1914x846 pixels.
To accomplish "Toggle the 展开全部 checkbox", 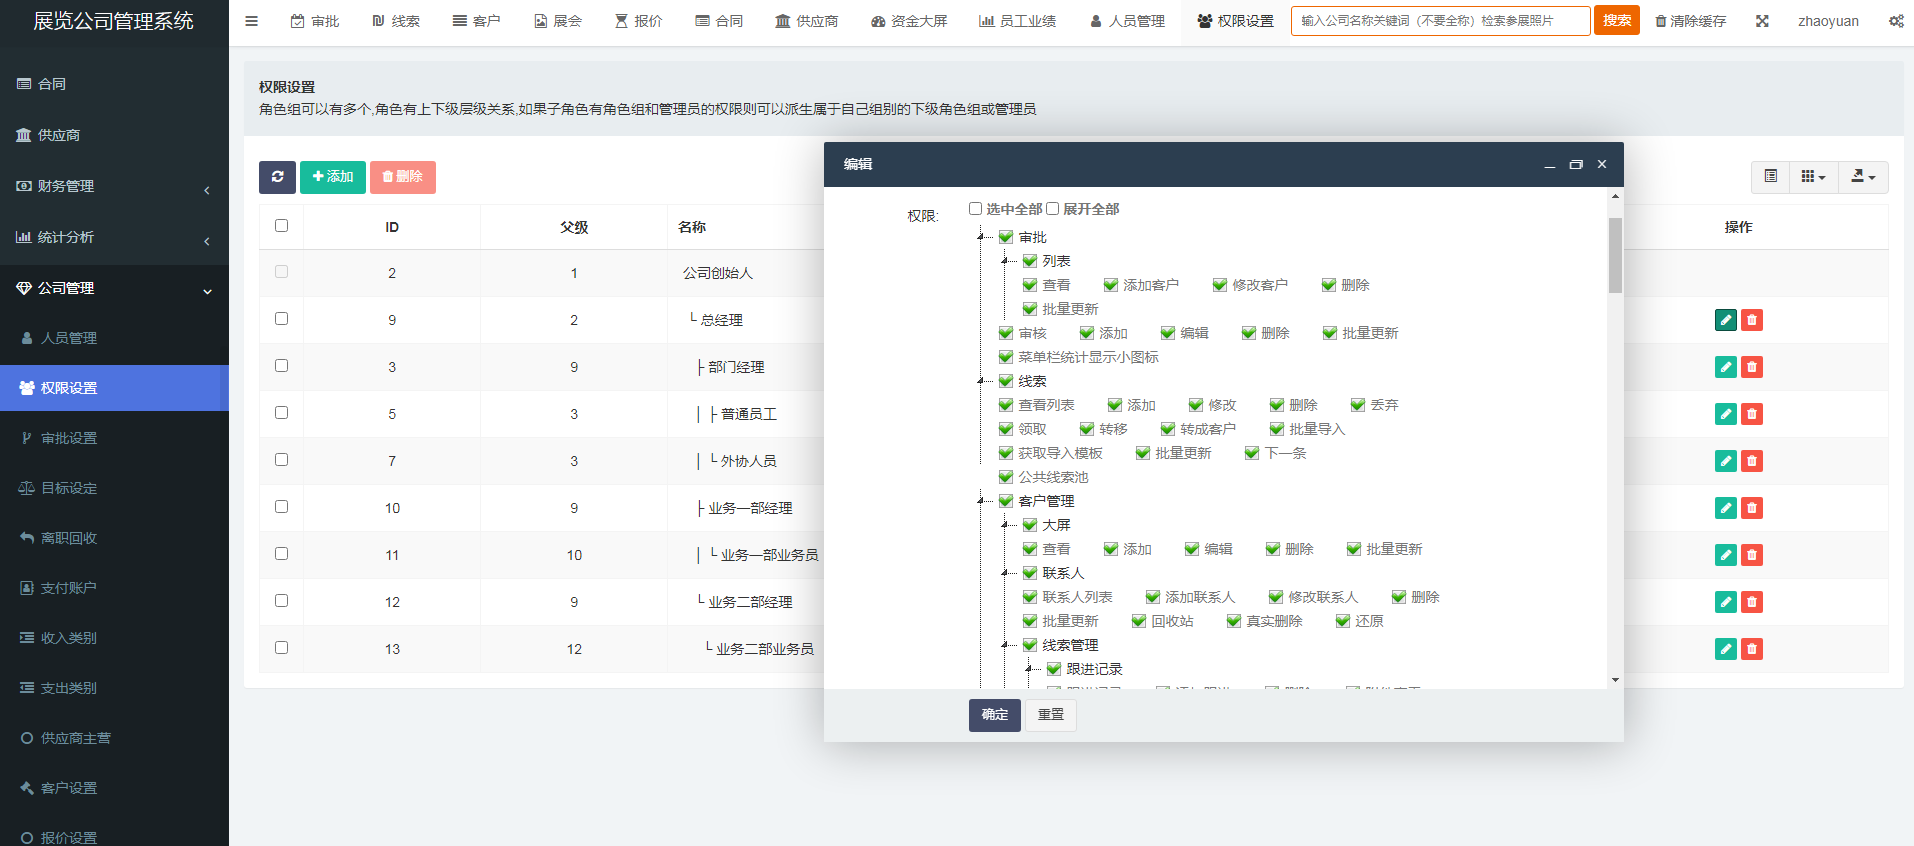I will pos(1052,209).
